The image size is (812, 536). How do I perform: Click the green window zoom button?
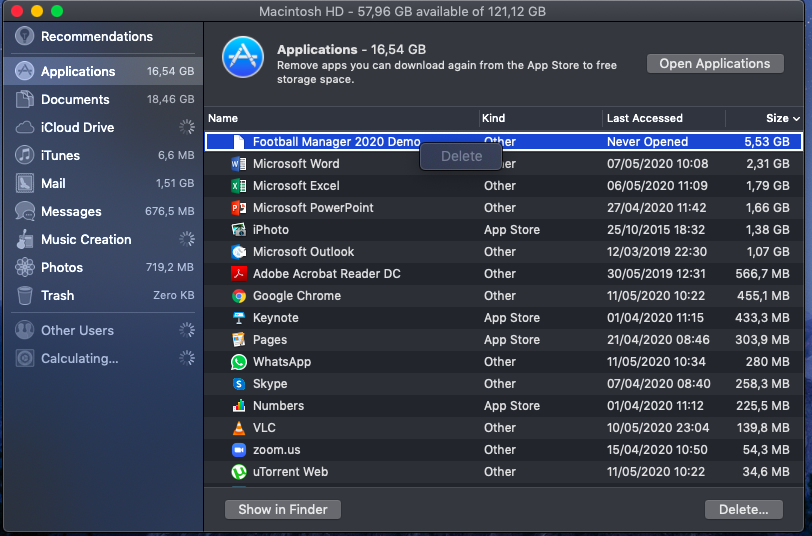pos(57,11)
